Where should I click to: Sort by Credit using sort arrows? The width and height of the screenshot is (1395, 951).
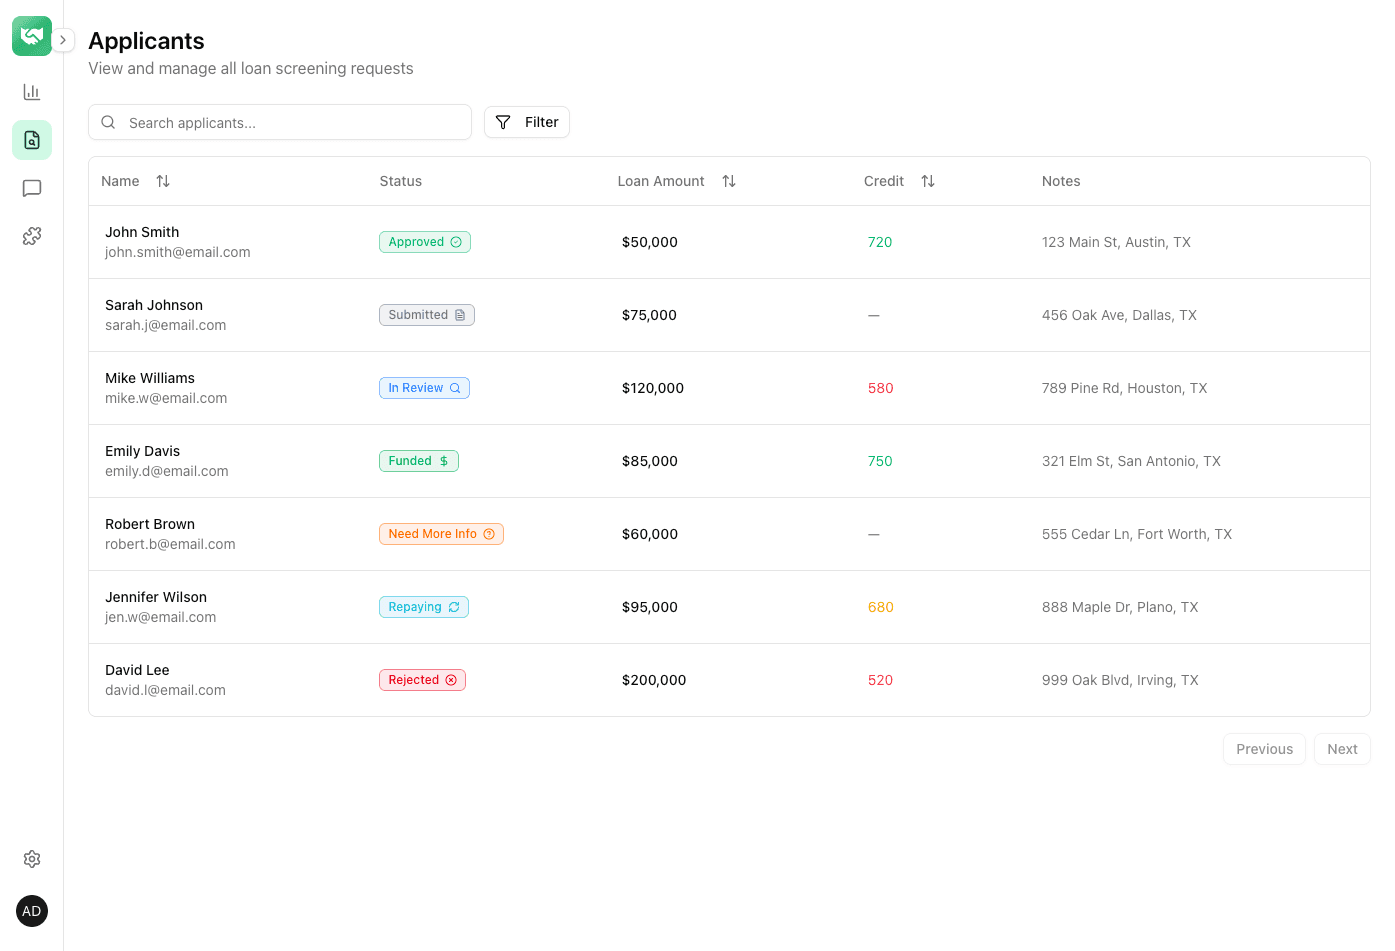928,181
